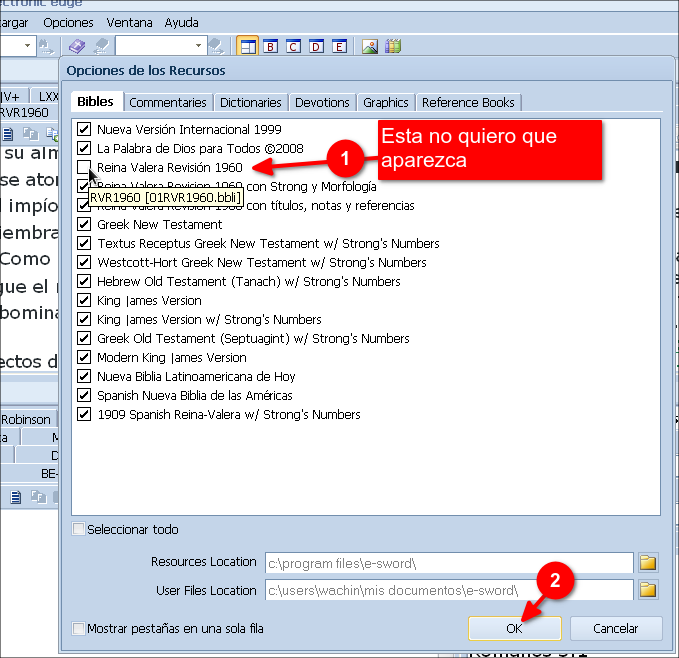Uncheck Nueva Biblia Latinoamericana de Hoy
Viewport: 679px width, 658px height.
pyautogui.click(x=84, y=376)
